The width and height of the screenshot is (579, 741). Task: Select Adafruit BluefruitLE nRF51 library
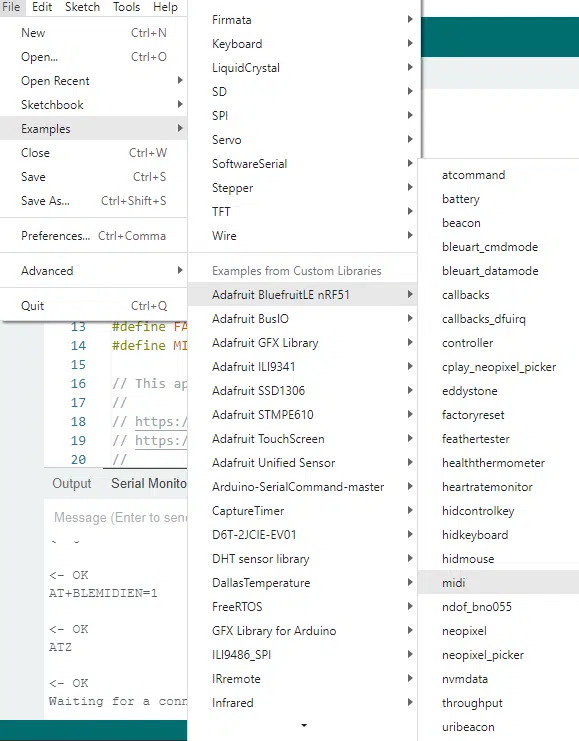(302, 295)
